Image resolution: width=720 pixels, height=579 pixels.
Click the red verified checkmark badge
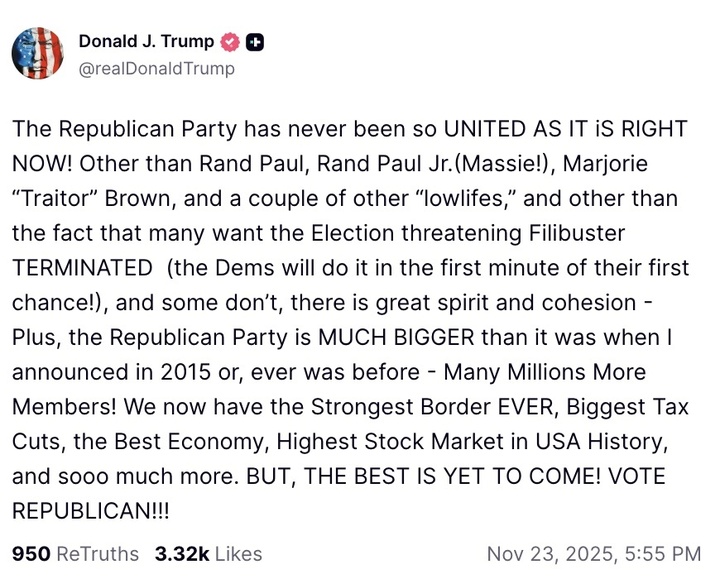pos(229,42)
